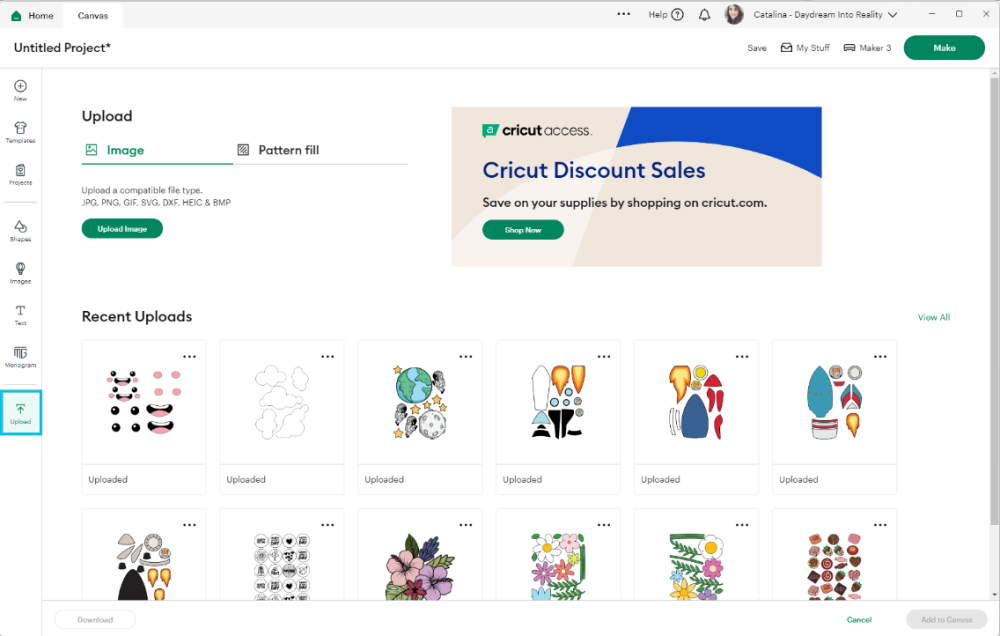Image resolution: width=1000 pixels, height=636 pixels.
Task: Open the Help question mark icon
Action: (x=677, y=15)
